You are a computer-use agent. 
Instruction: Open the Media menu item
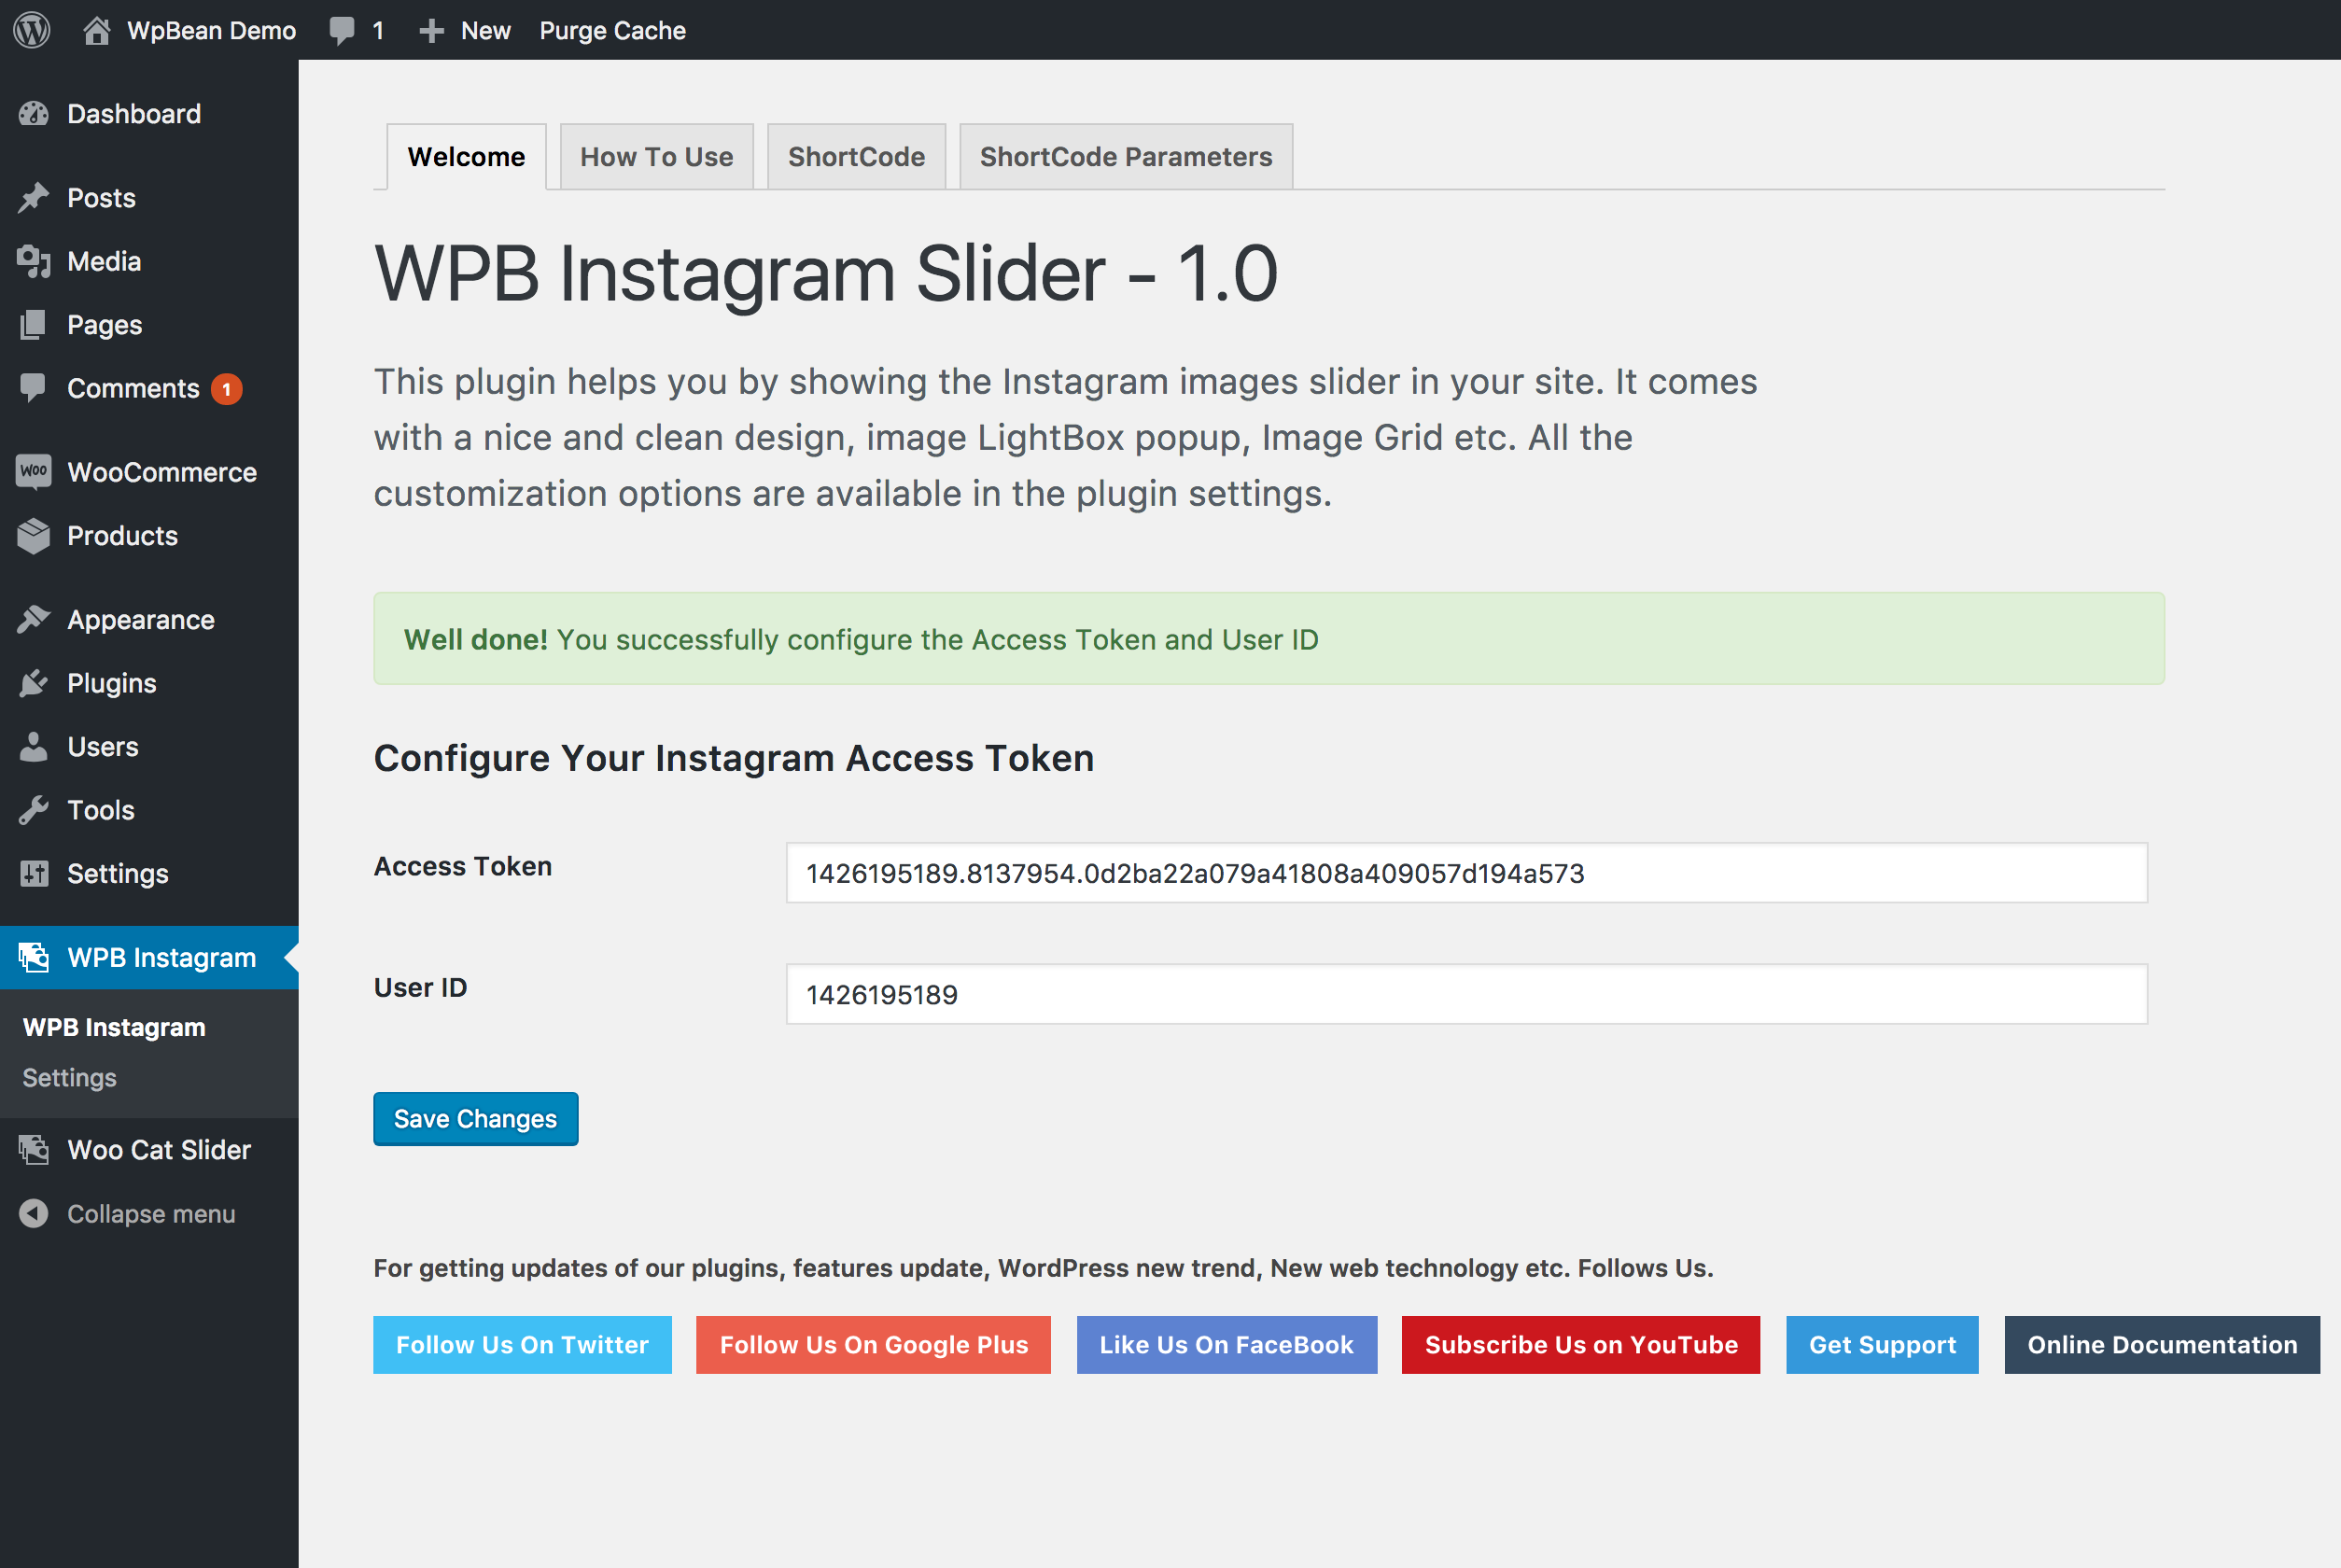pos(149,261)
